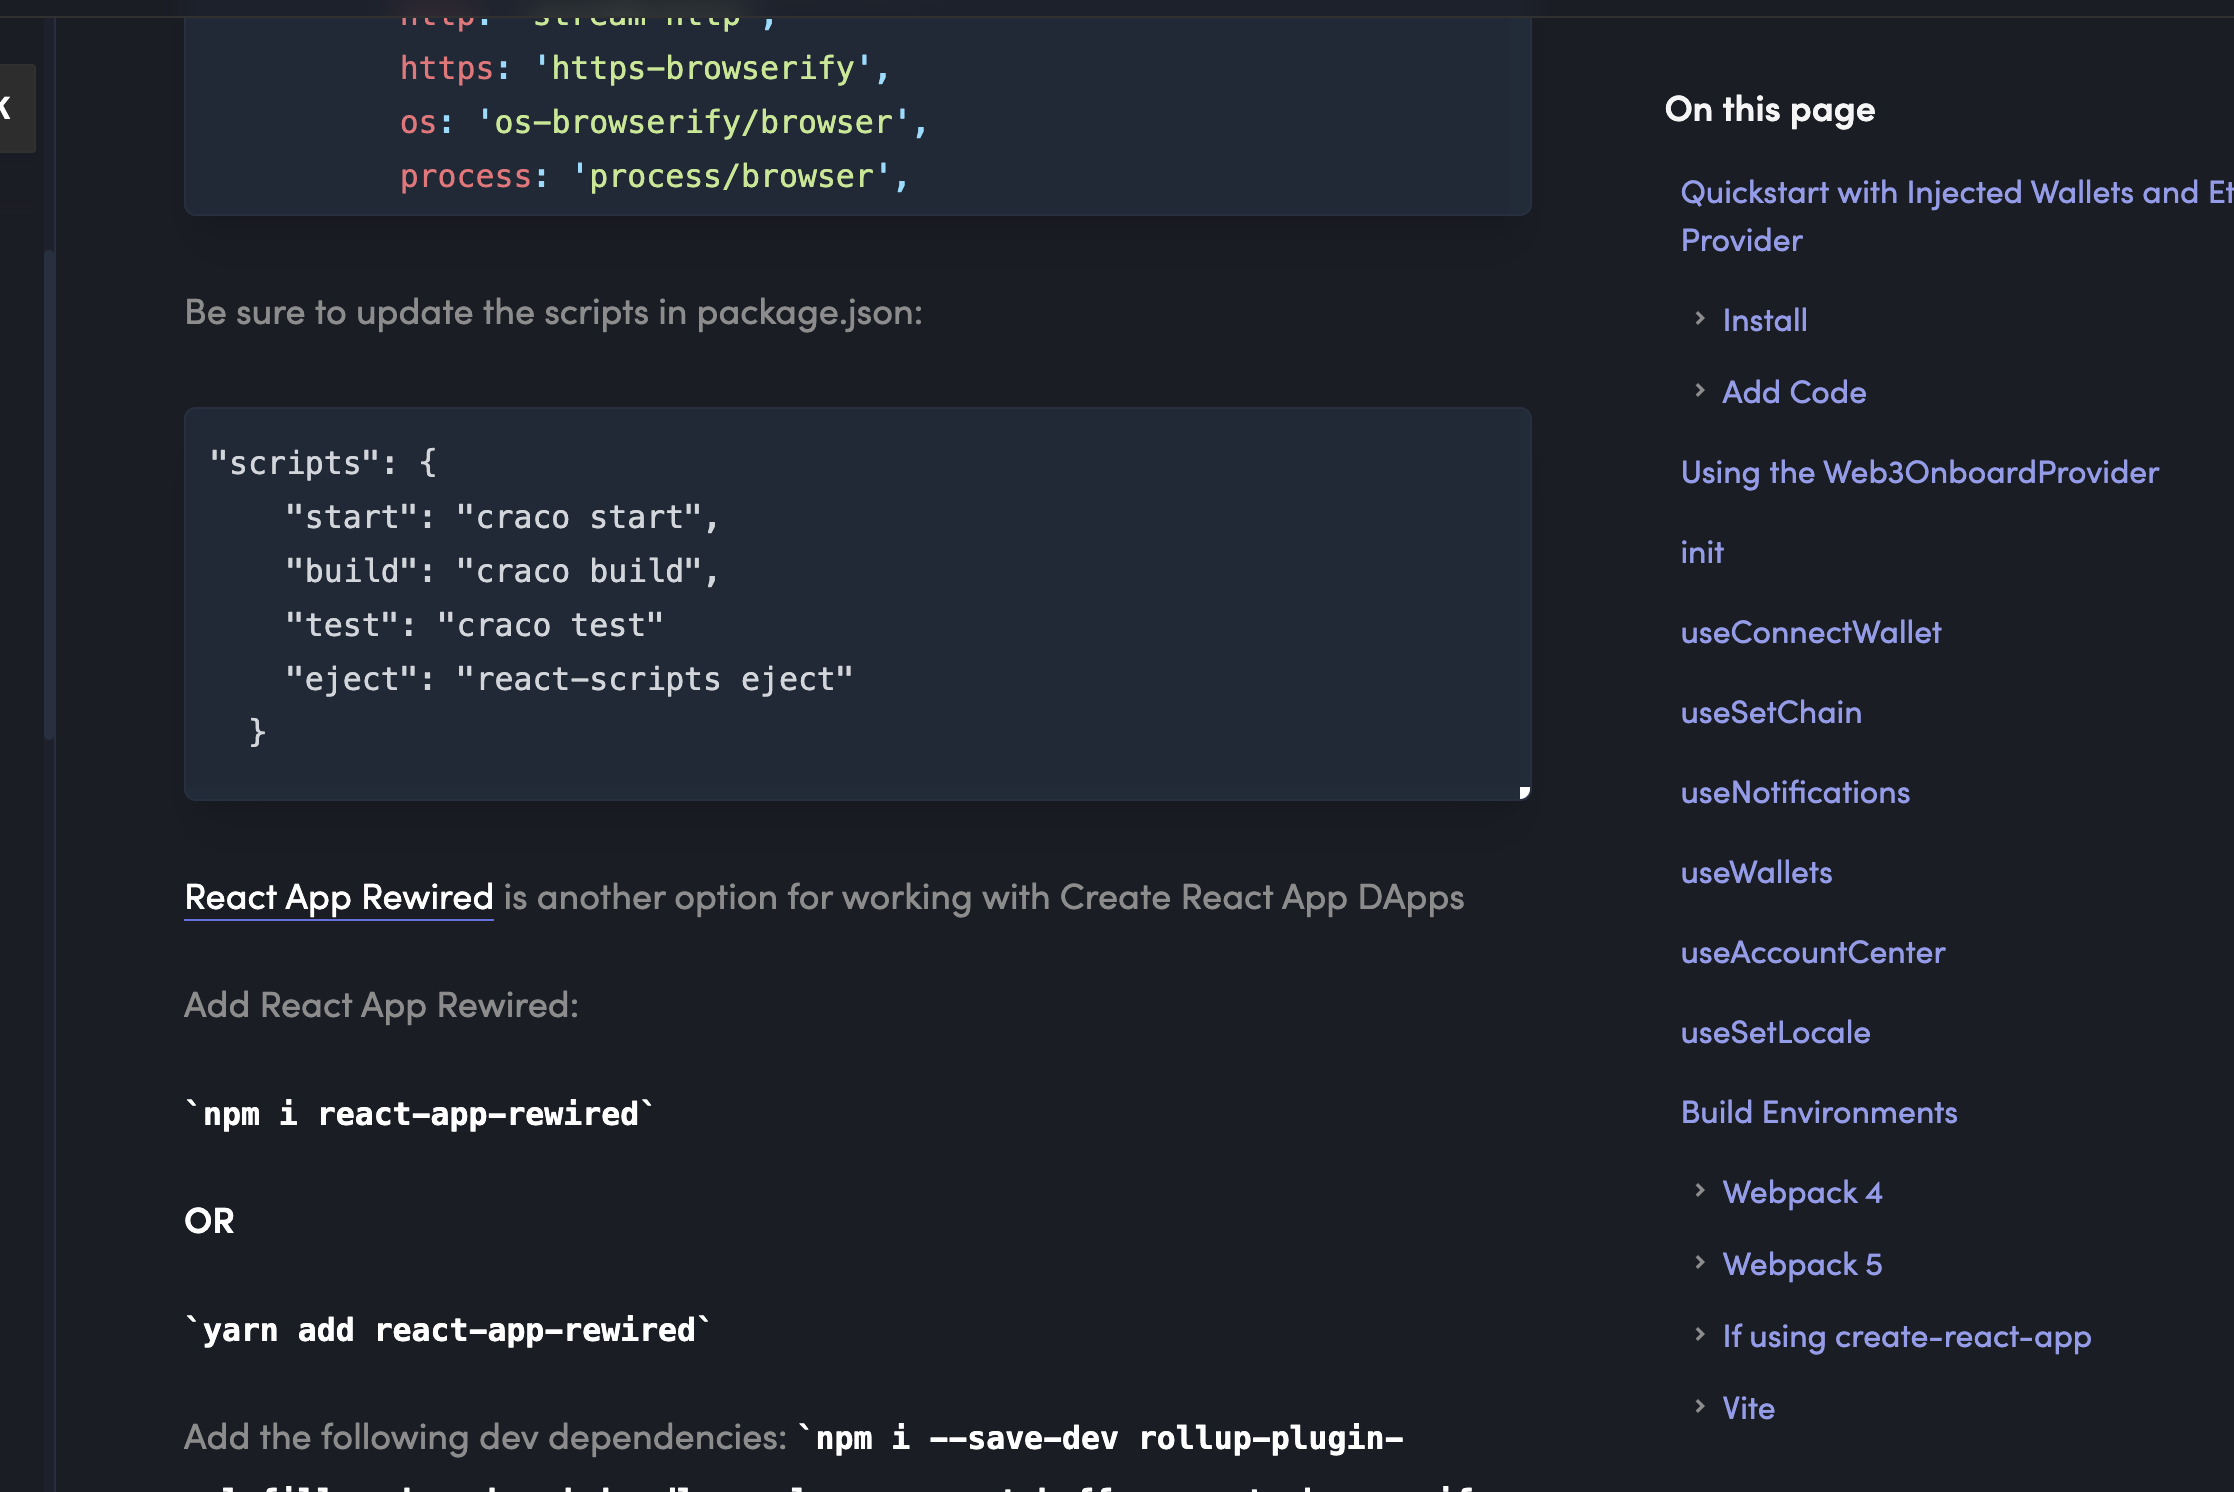Click the resize corner of scripts code block
The width and height of the screenshot is (2234, 1492).
click(x=1524, y=792)
